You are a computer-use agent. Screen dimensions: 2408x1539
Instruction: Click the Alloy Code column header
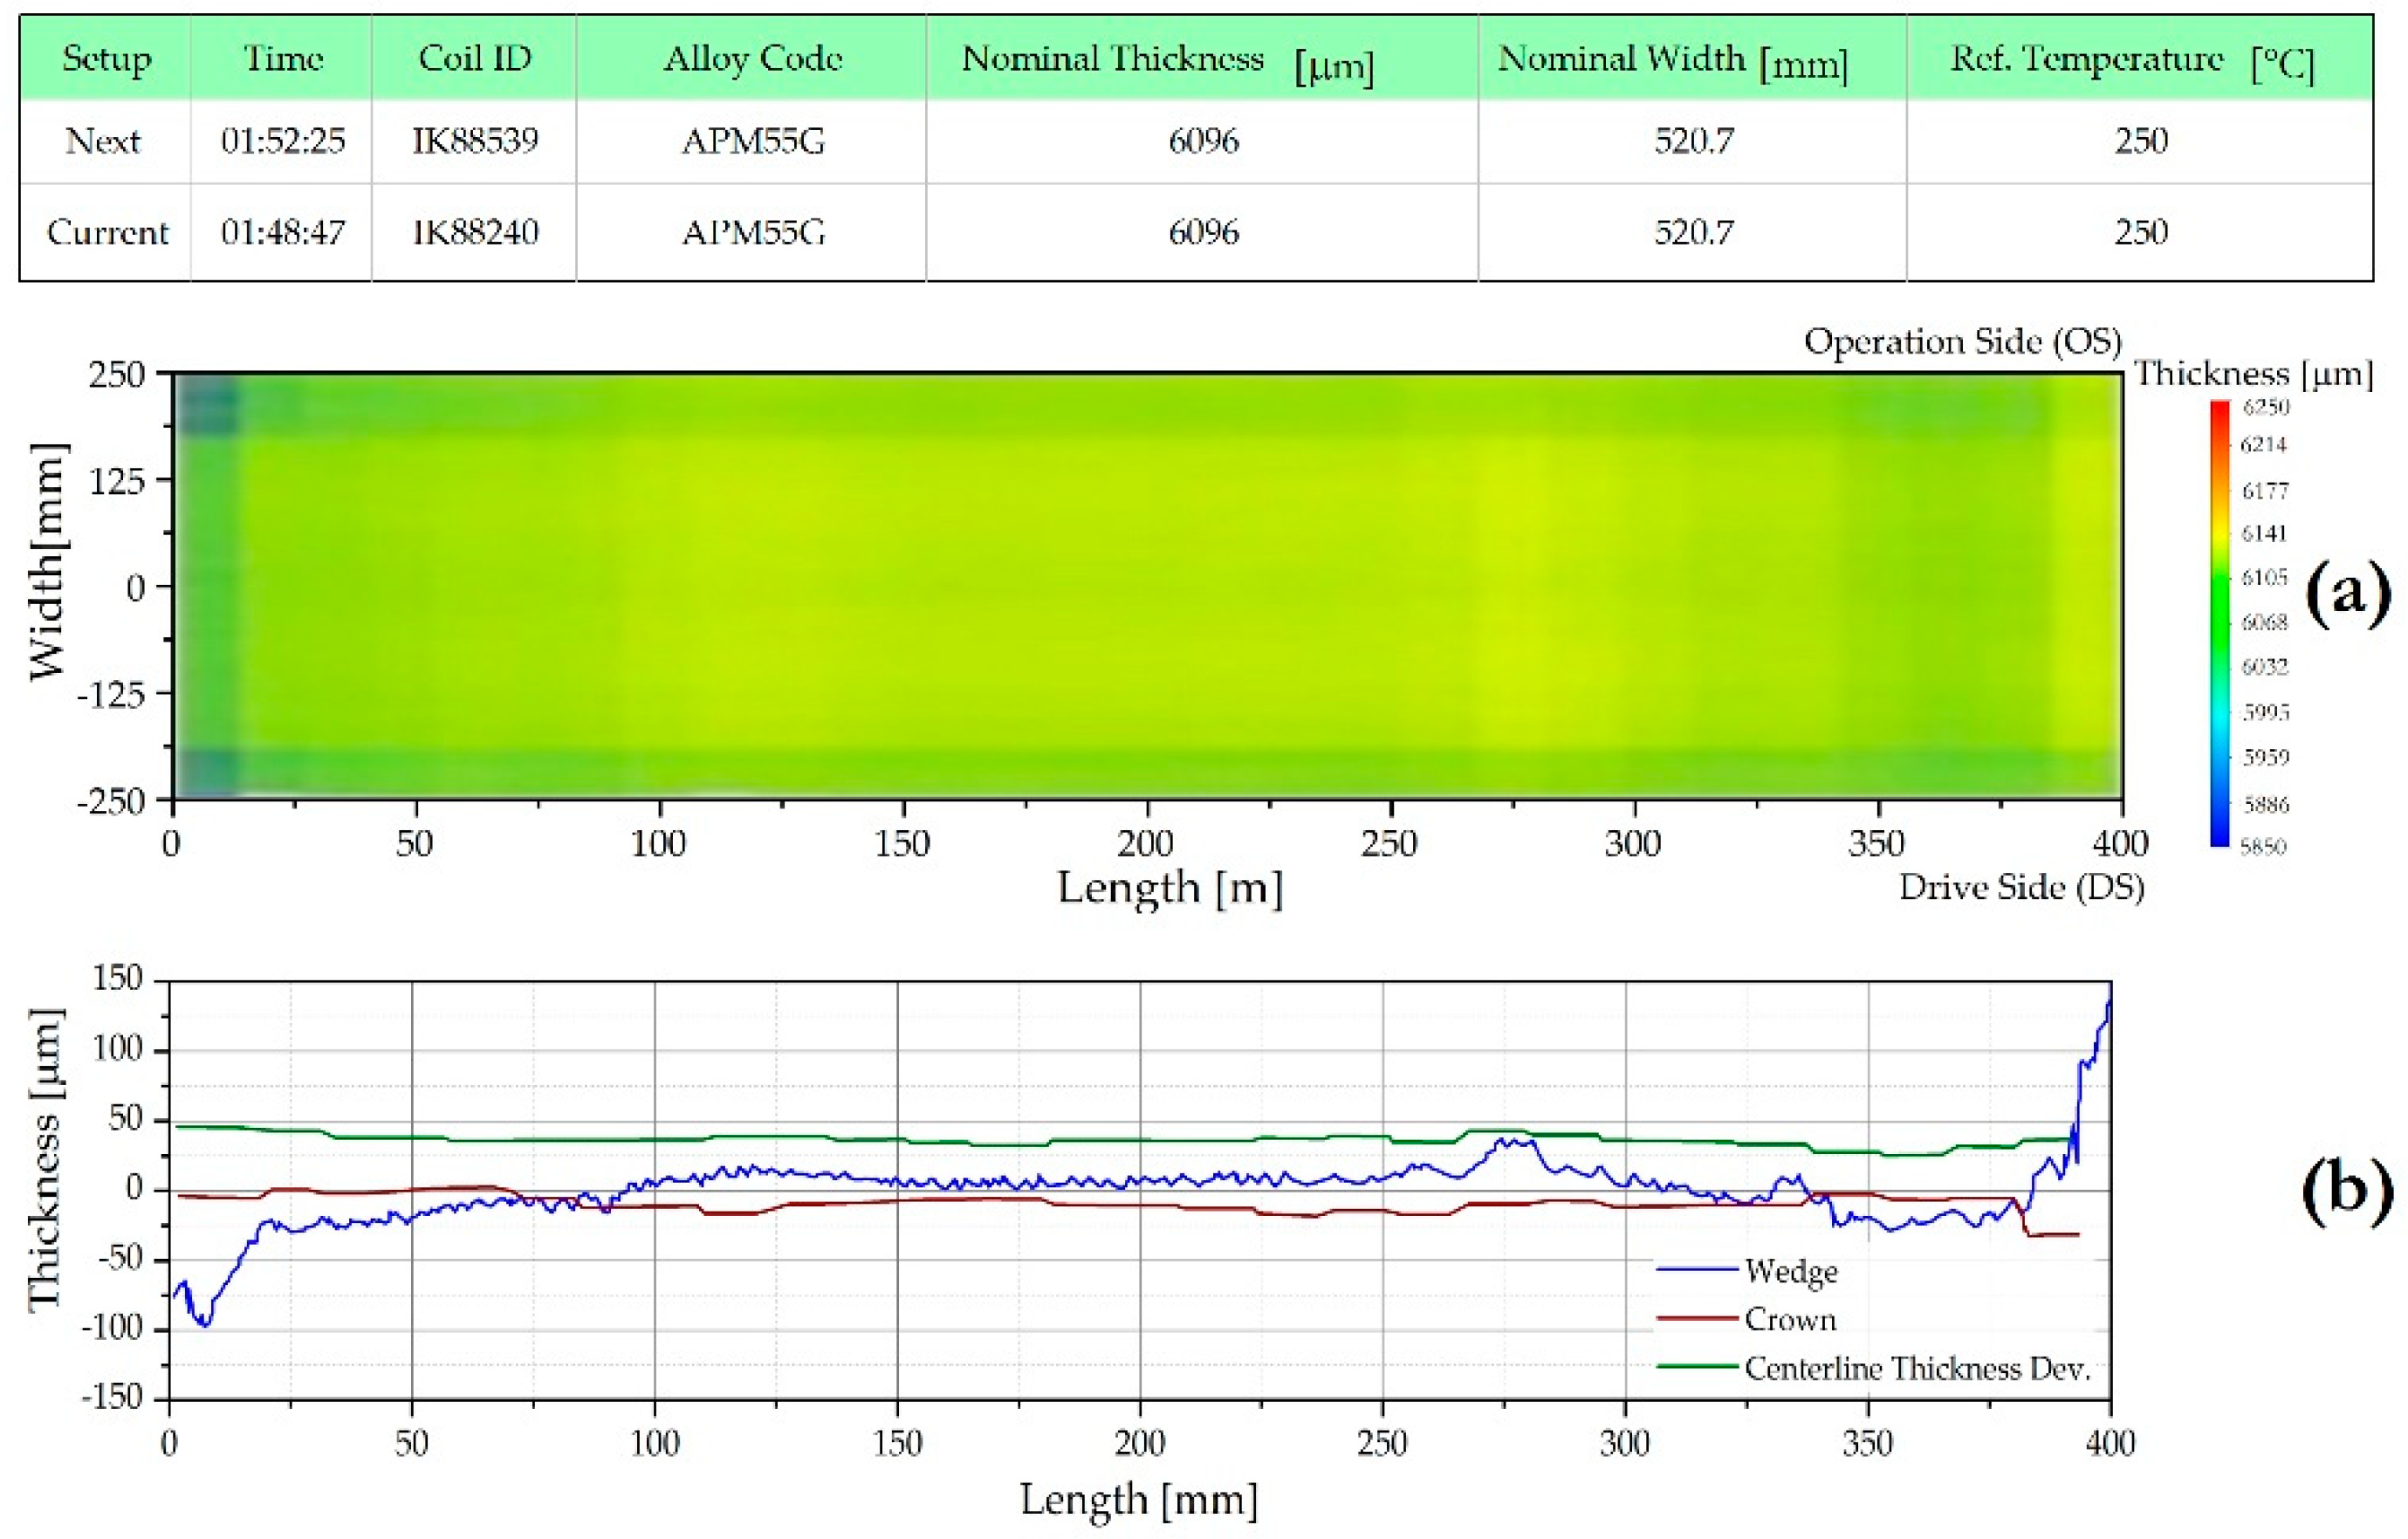[x=753, y=59]
